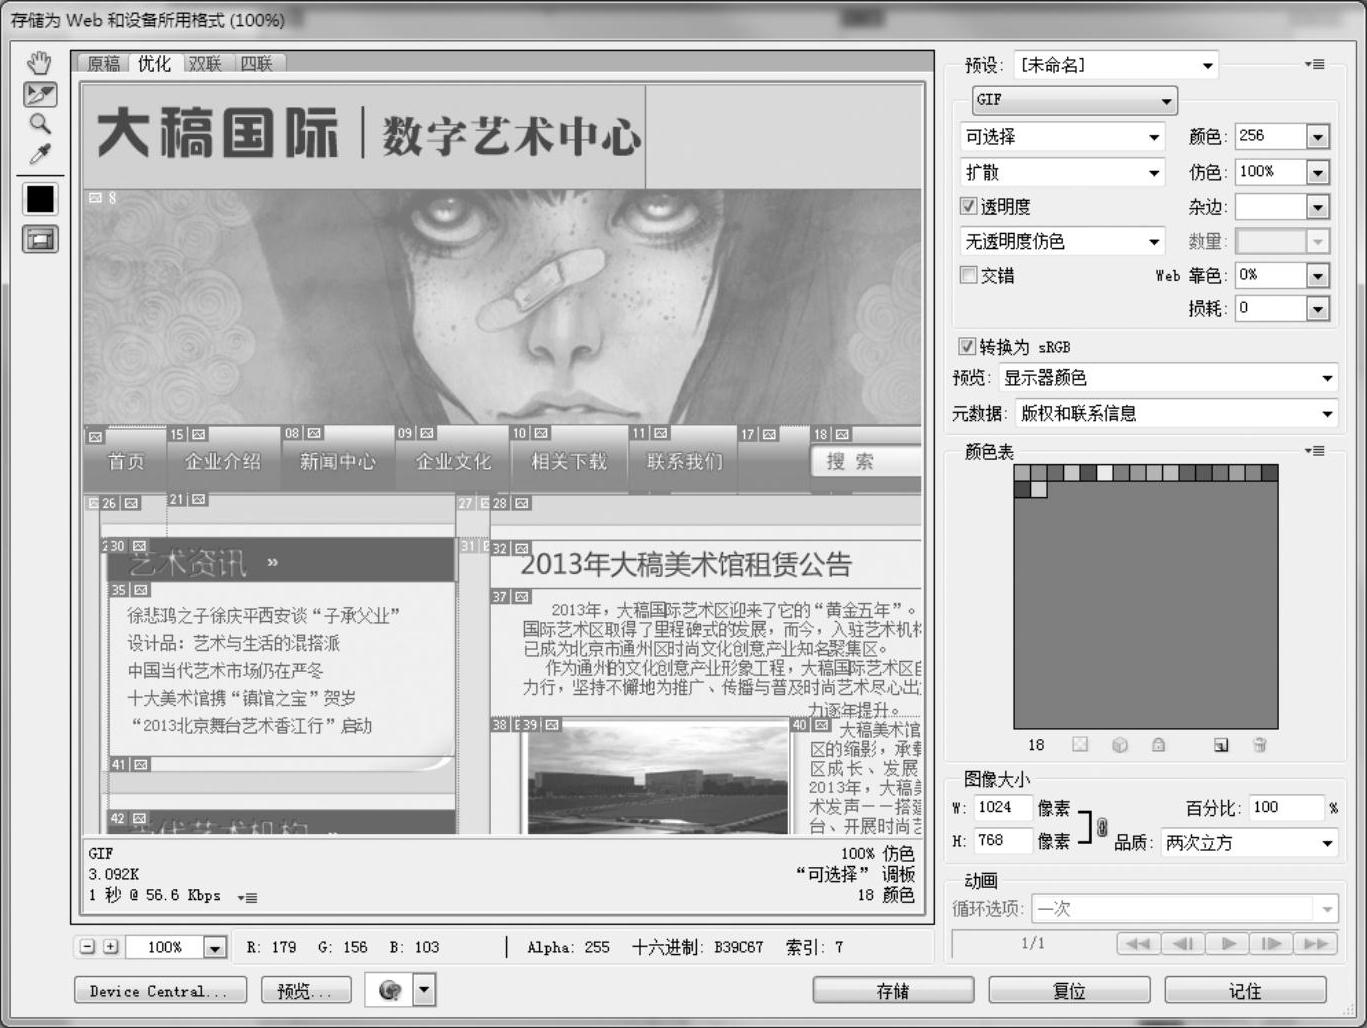Image resolution: width=1367 pixels, height=1028 pixels.
Task: Open the browser preview dropdown arrow
Action: point(425,990)
